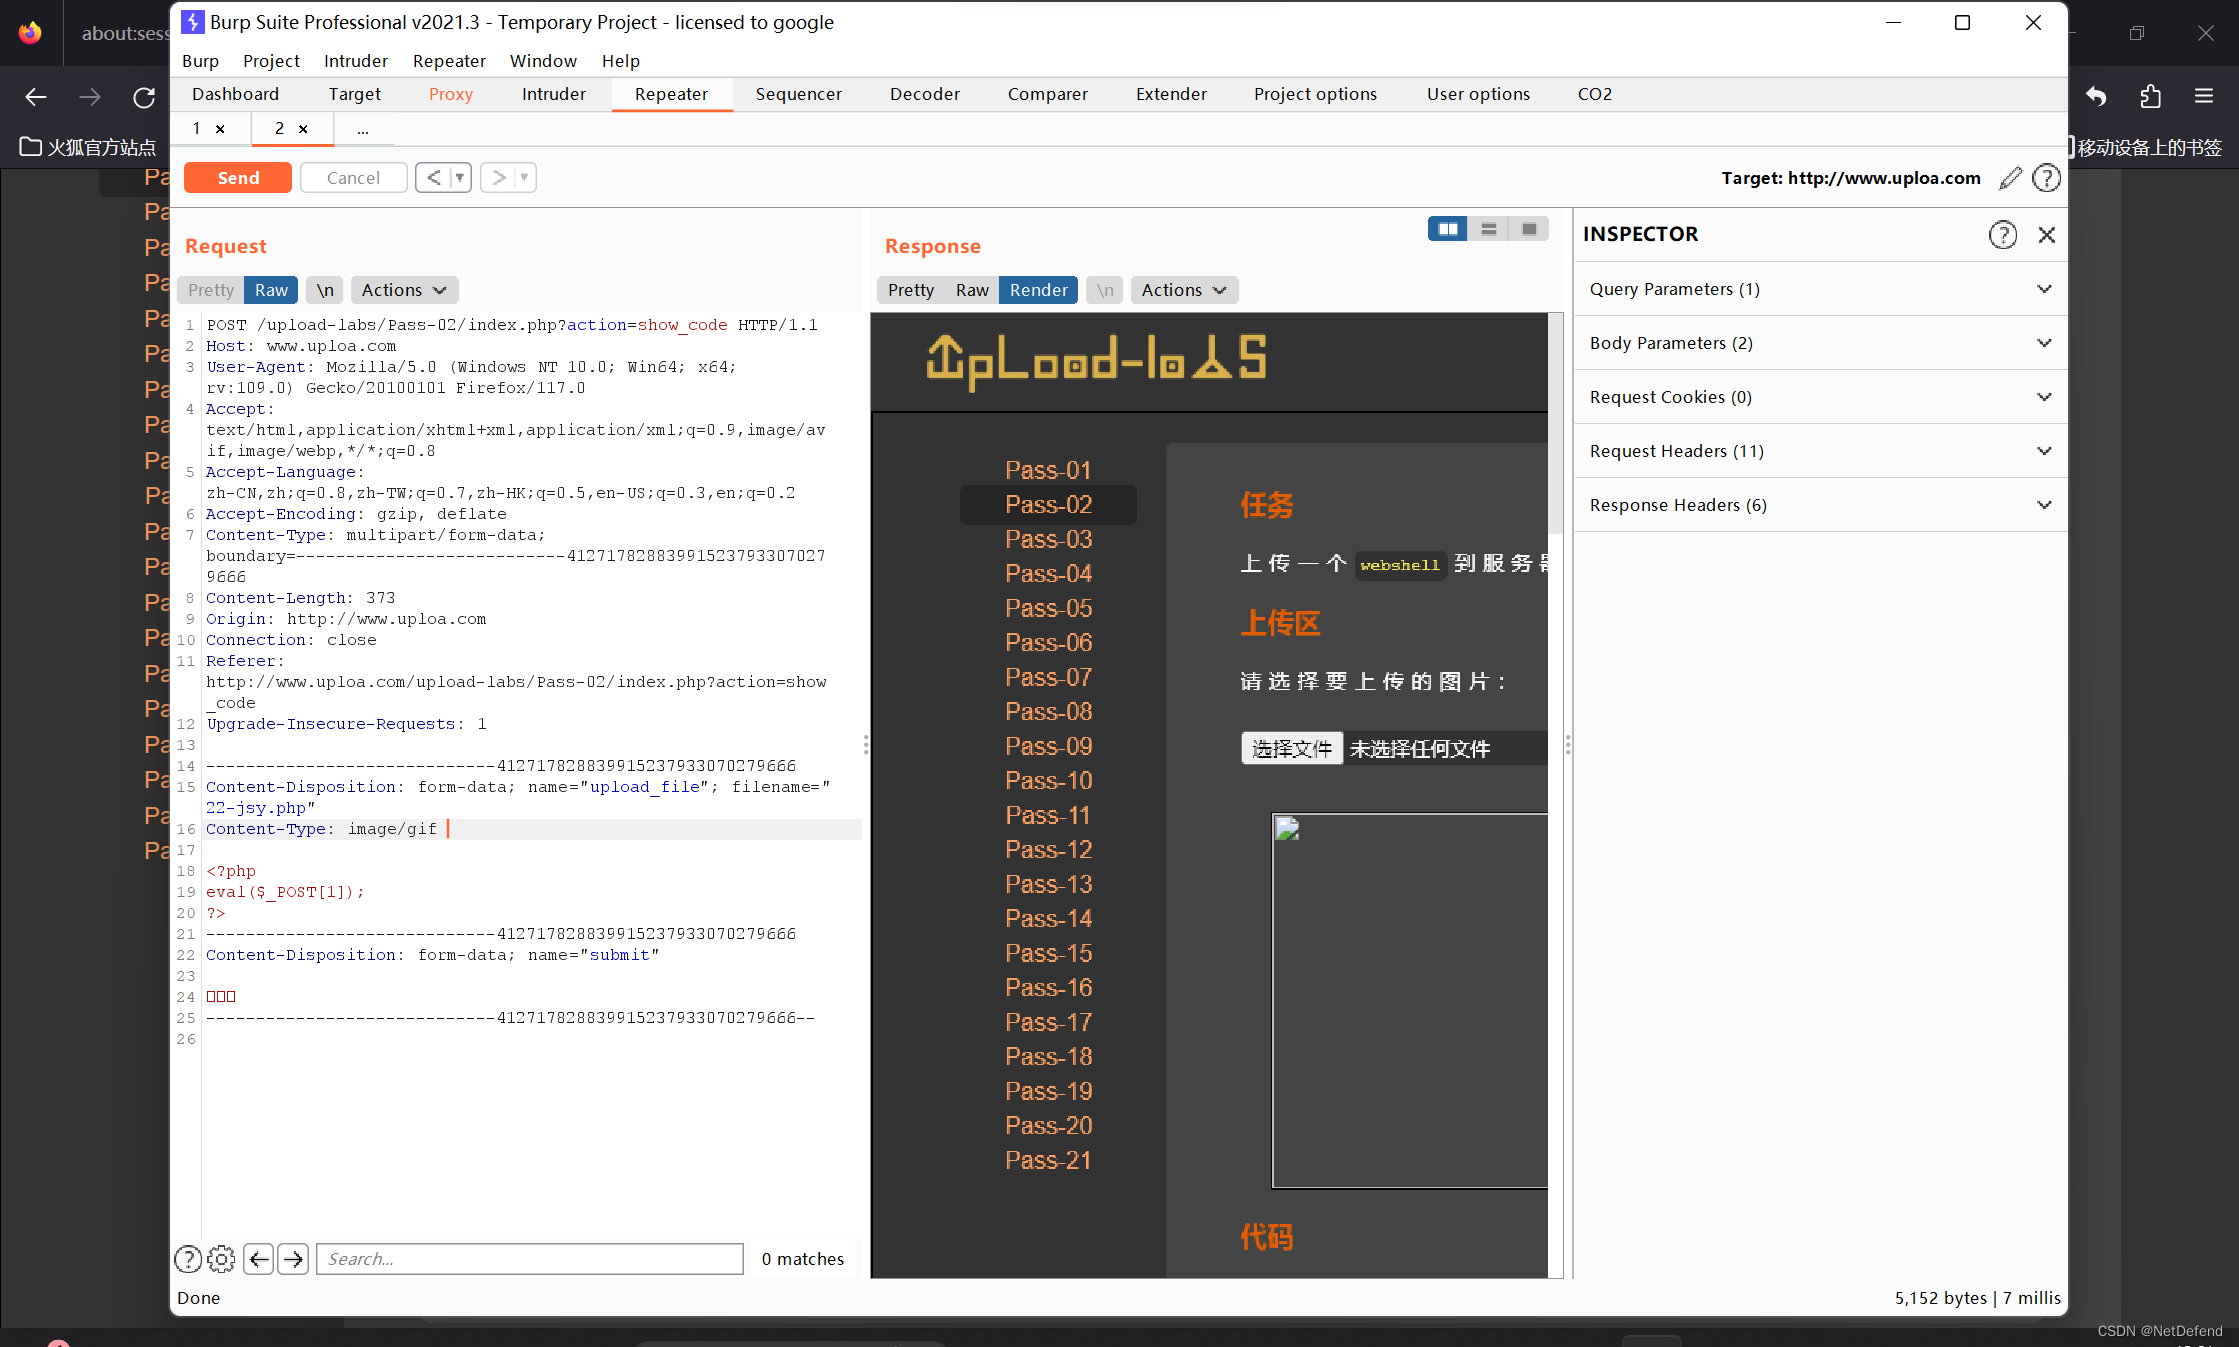Expand Body Parameters section

(x=1820, y=343)
